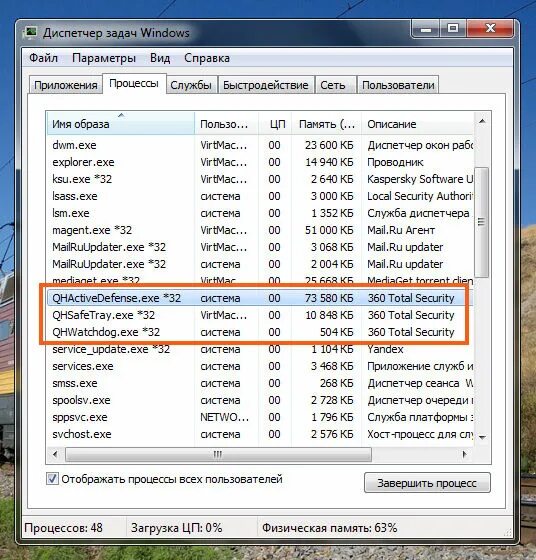Screen dimensions: 536x560
Task: Click the vertical scrollbar down arrow
Action: tap(482, 437)
